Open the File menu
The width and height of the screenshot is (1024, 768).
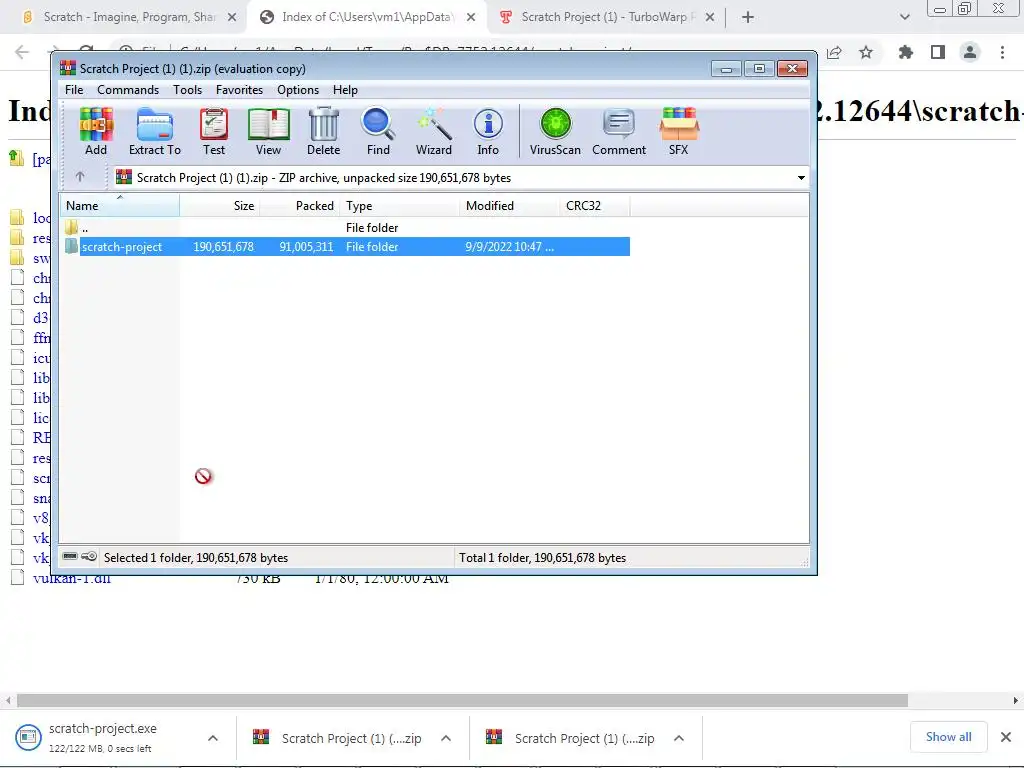click(x=74, y=89)
